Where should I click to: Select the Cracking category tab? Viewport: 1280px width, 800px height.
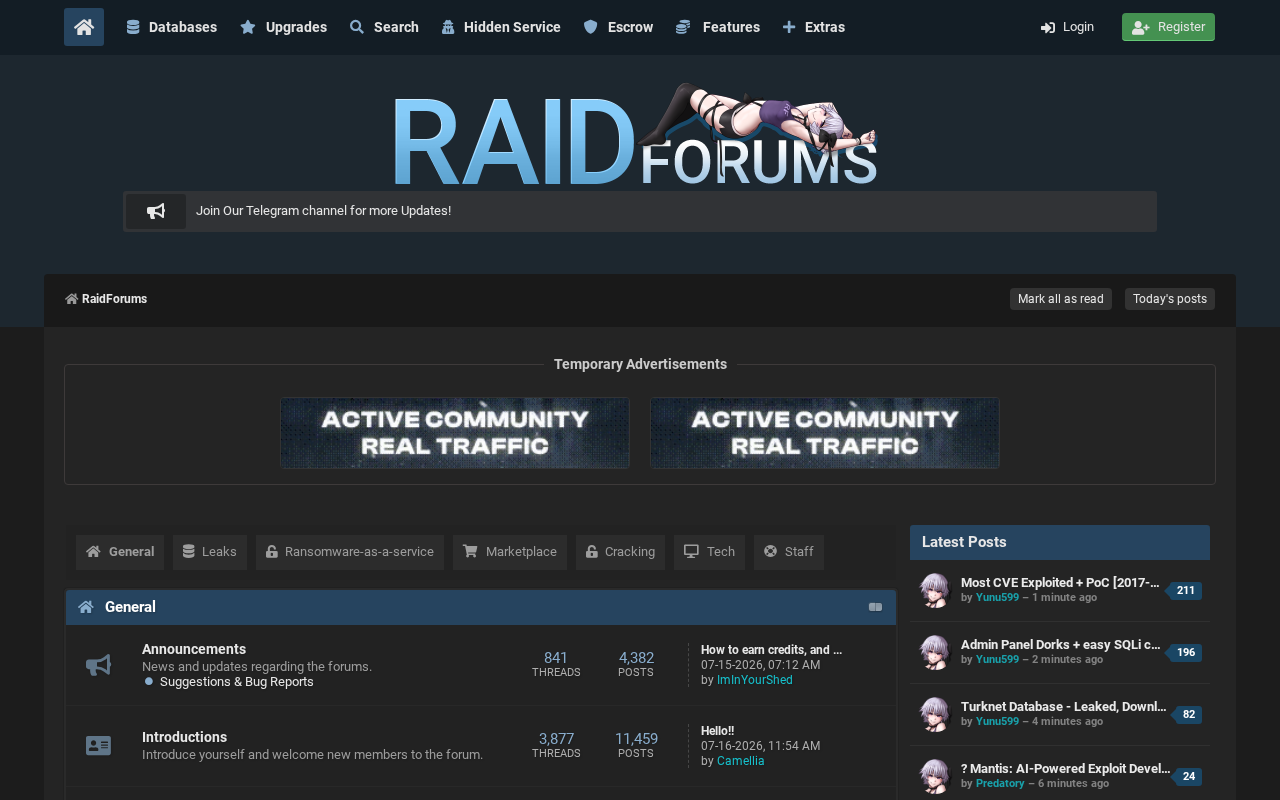(620, 552)
